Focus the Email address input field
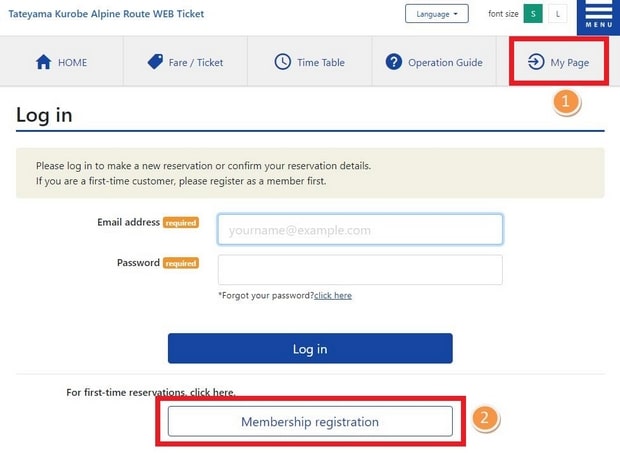This screenshot has height=453, width=620. 360,229
